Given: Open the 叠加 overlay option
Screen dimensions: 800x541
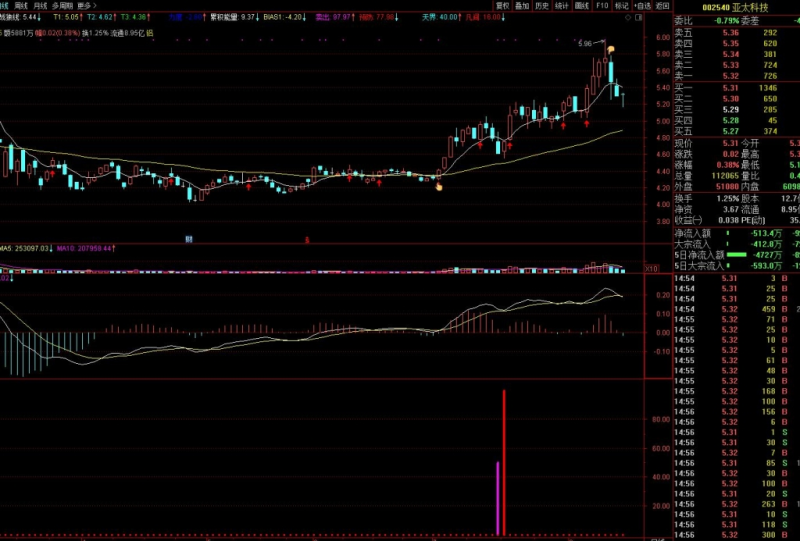Looking at the screenshot, I should 522,5.
